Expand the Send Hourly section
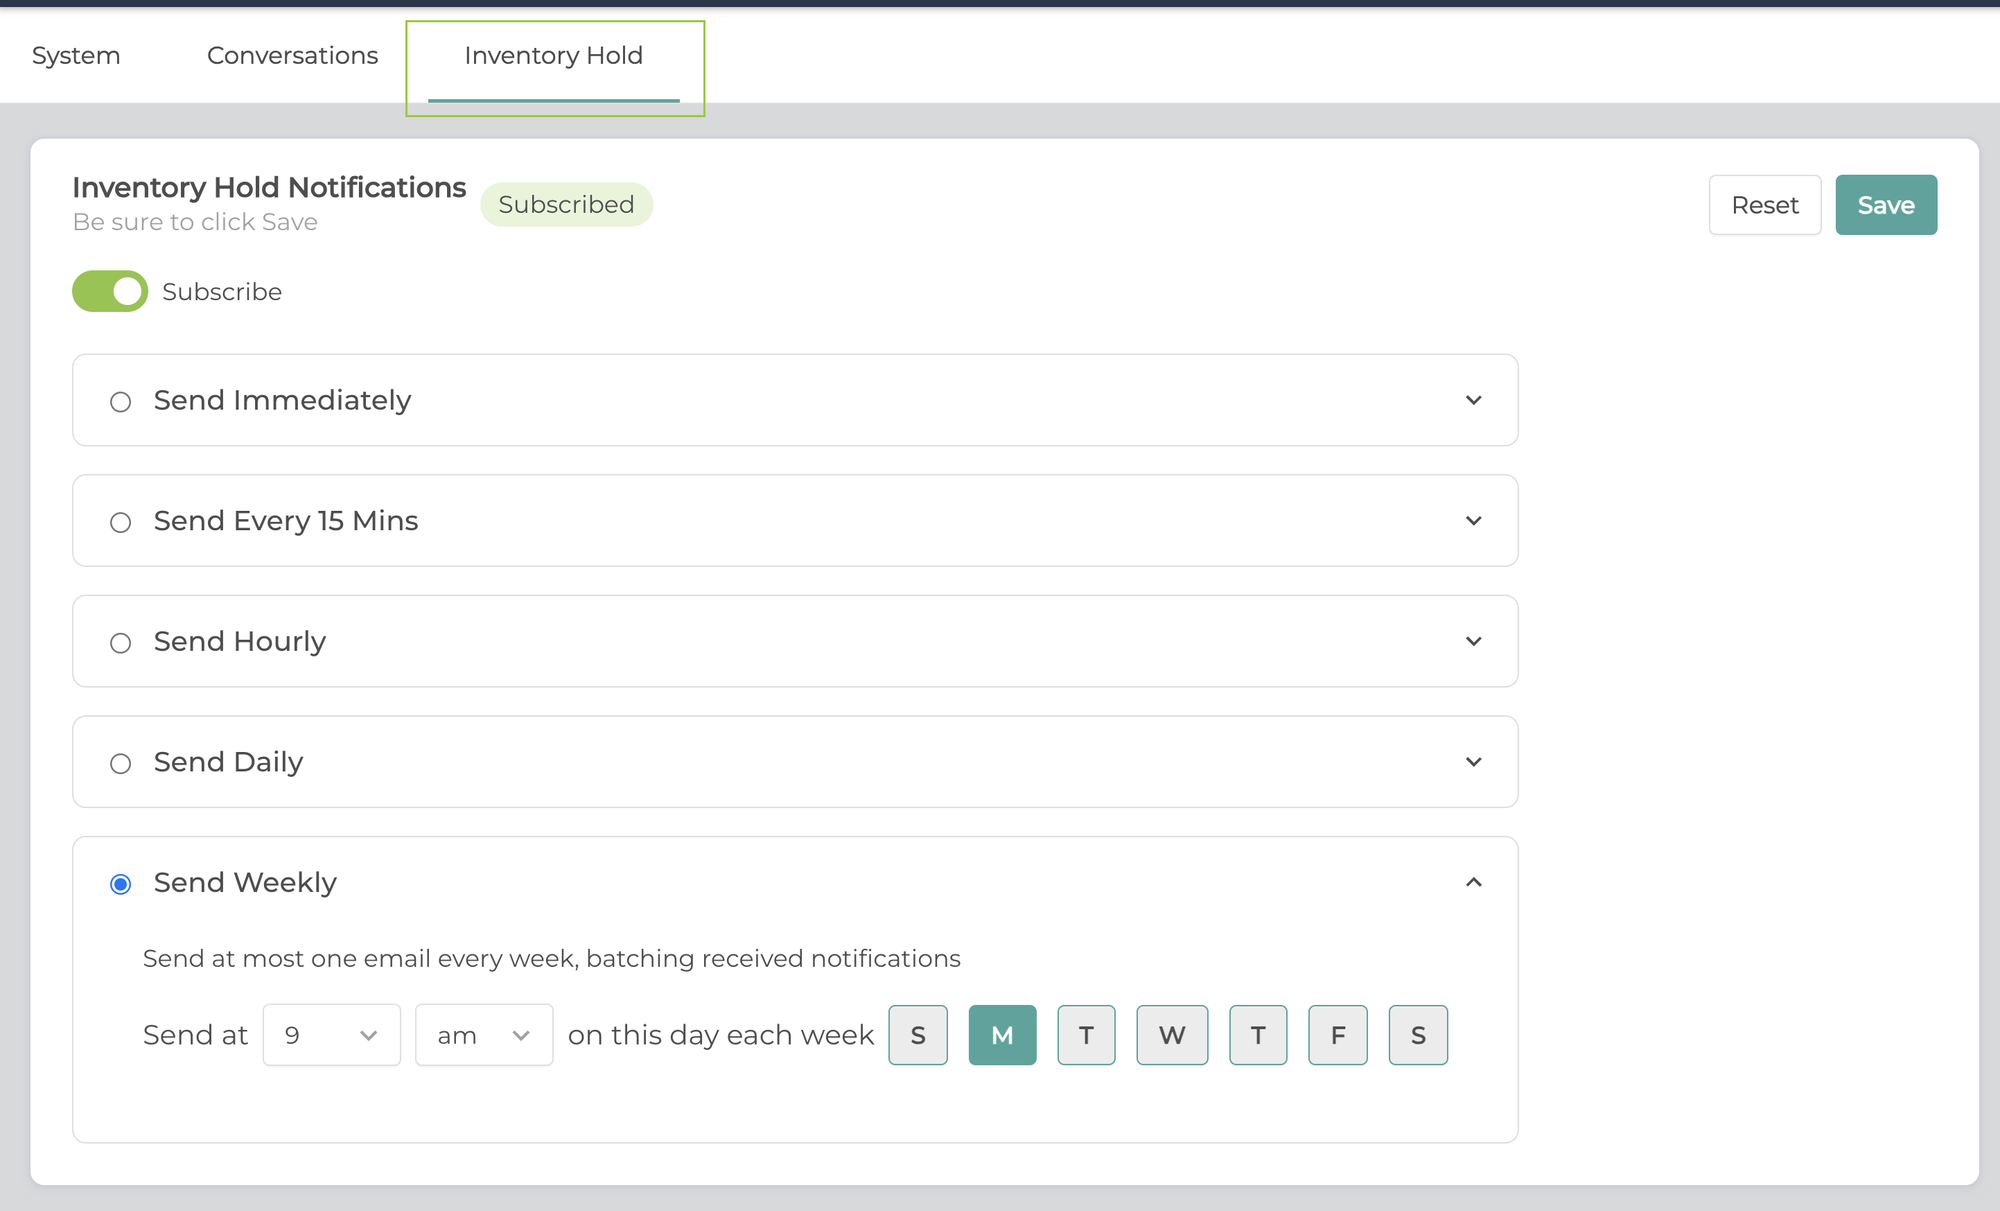 click(x=1473, y=641)
